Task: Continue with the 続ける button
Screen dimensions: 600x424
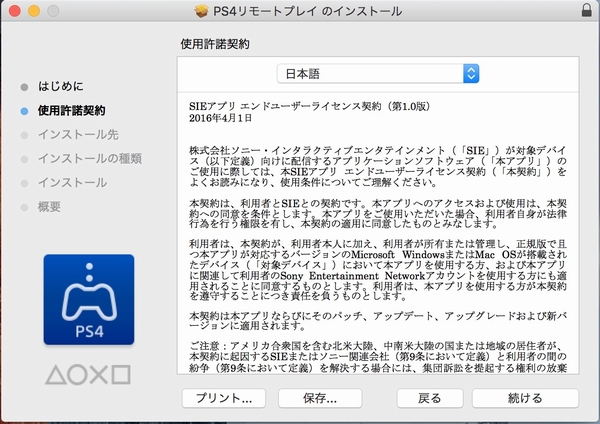Action: pos(524,397)
